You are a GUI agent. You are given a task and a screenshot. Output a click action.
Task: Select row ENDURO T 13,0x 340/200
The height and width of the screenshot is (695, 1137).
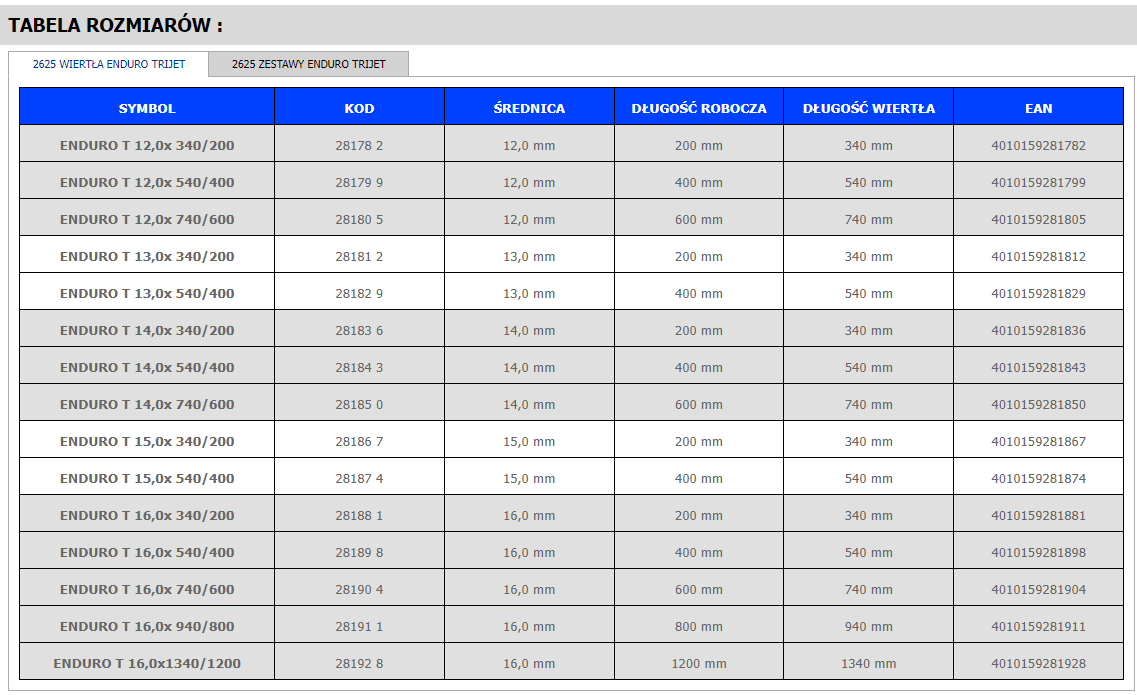[x=571, y=256]
